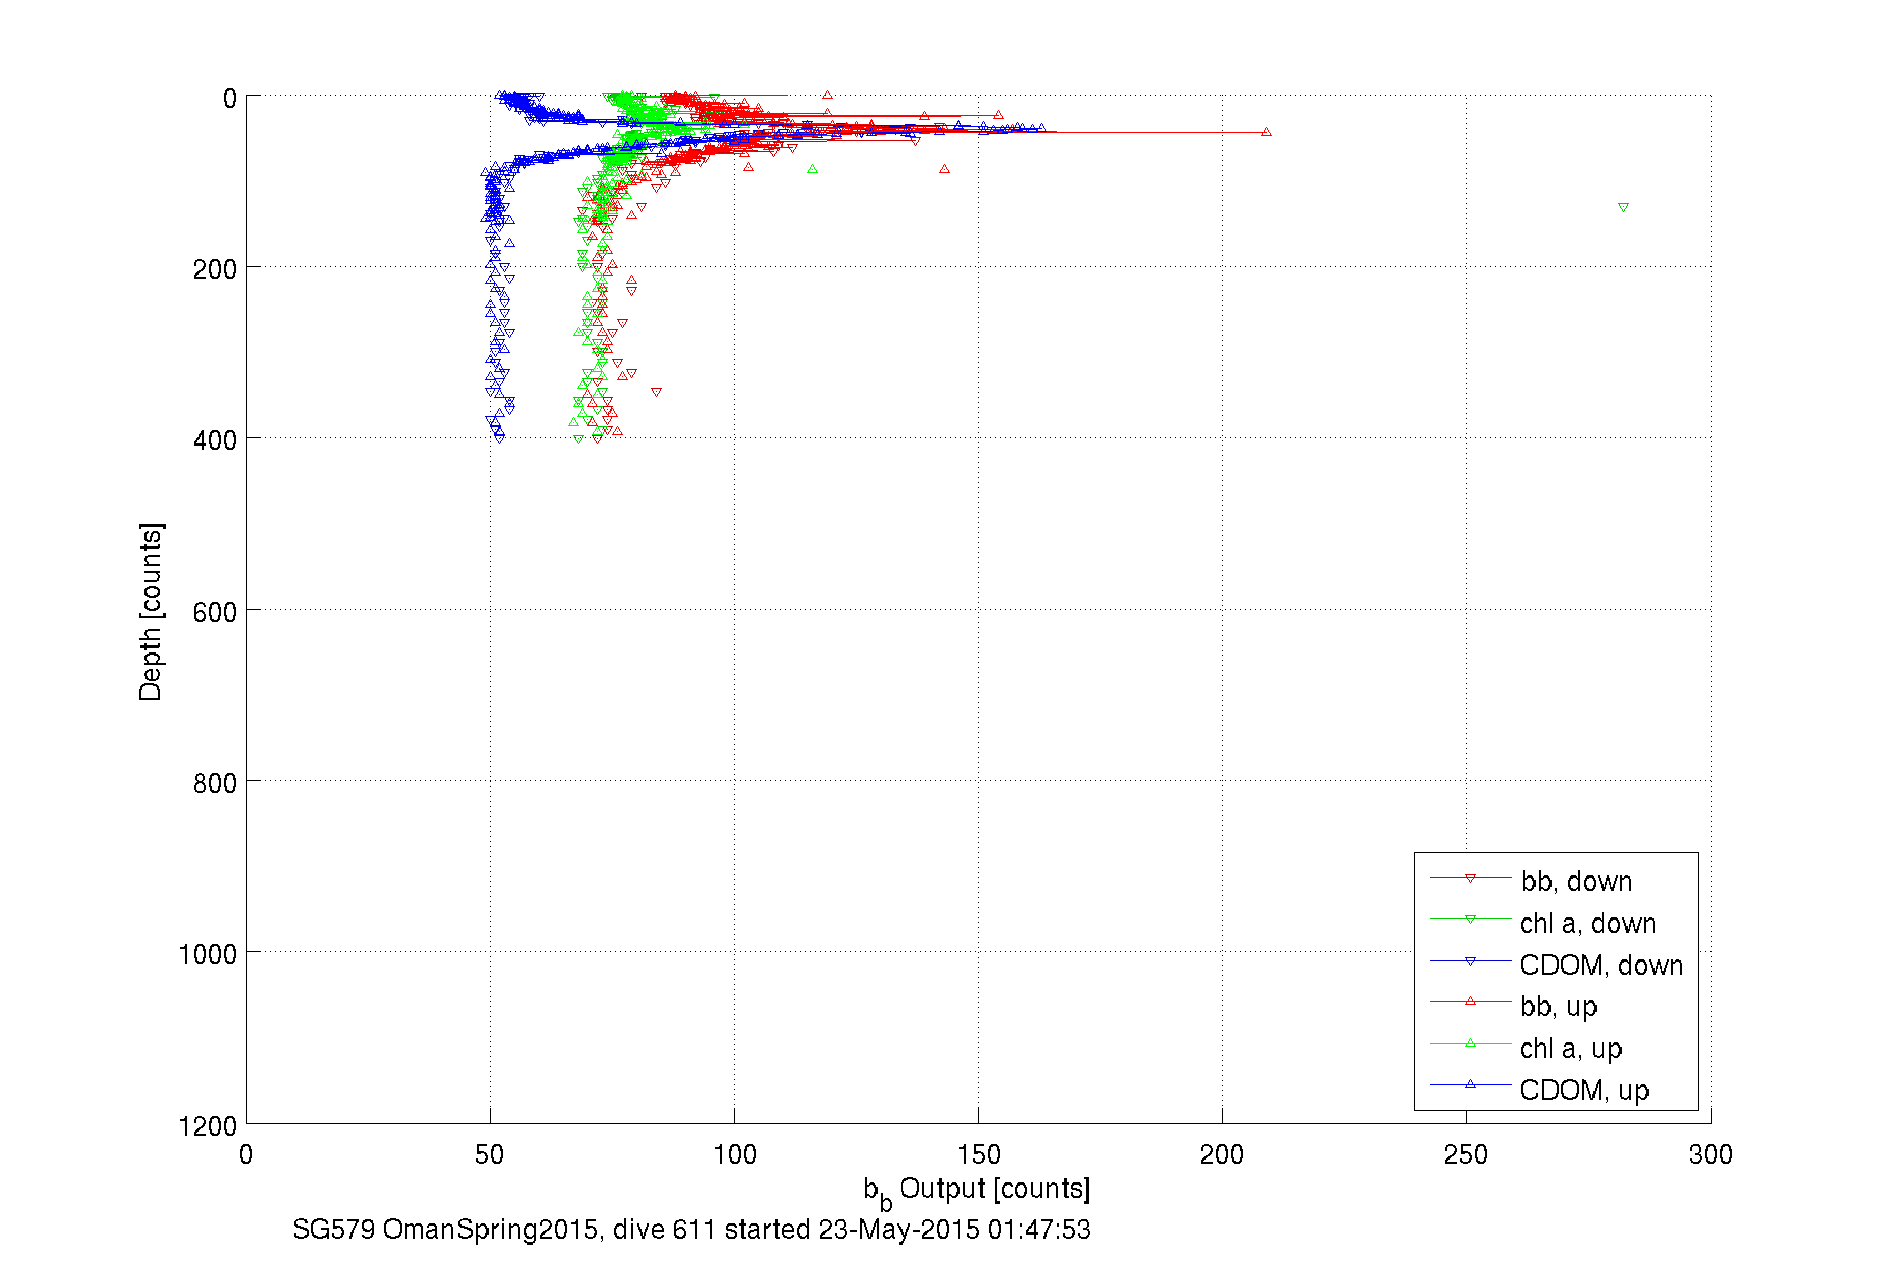Click the blue down-triangle marker in legend
The width and height of the screenshot is (1891, 1262).
pyautogui.click(x=1470, y=961)
